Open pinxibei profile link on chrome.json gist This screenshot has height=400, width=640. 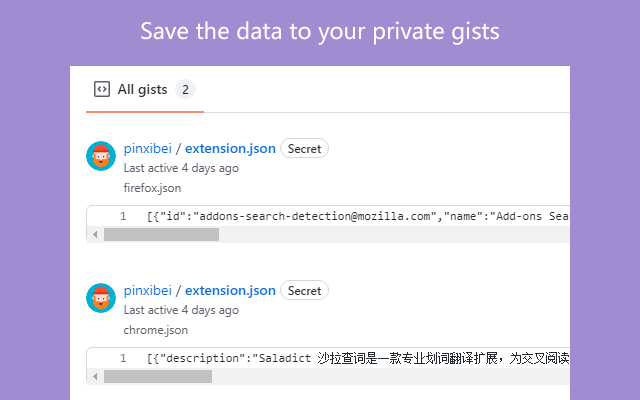pos(148,291)
